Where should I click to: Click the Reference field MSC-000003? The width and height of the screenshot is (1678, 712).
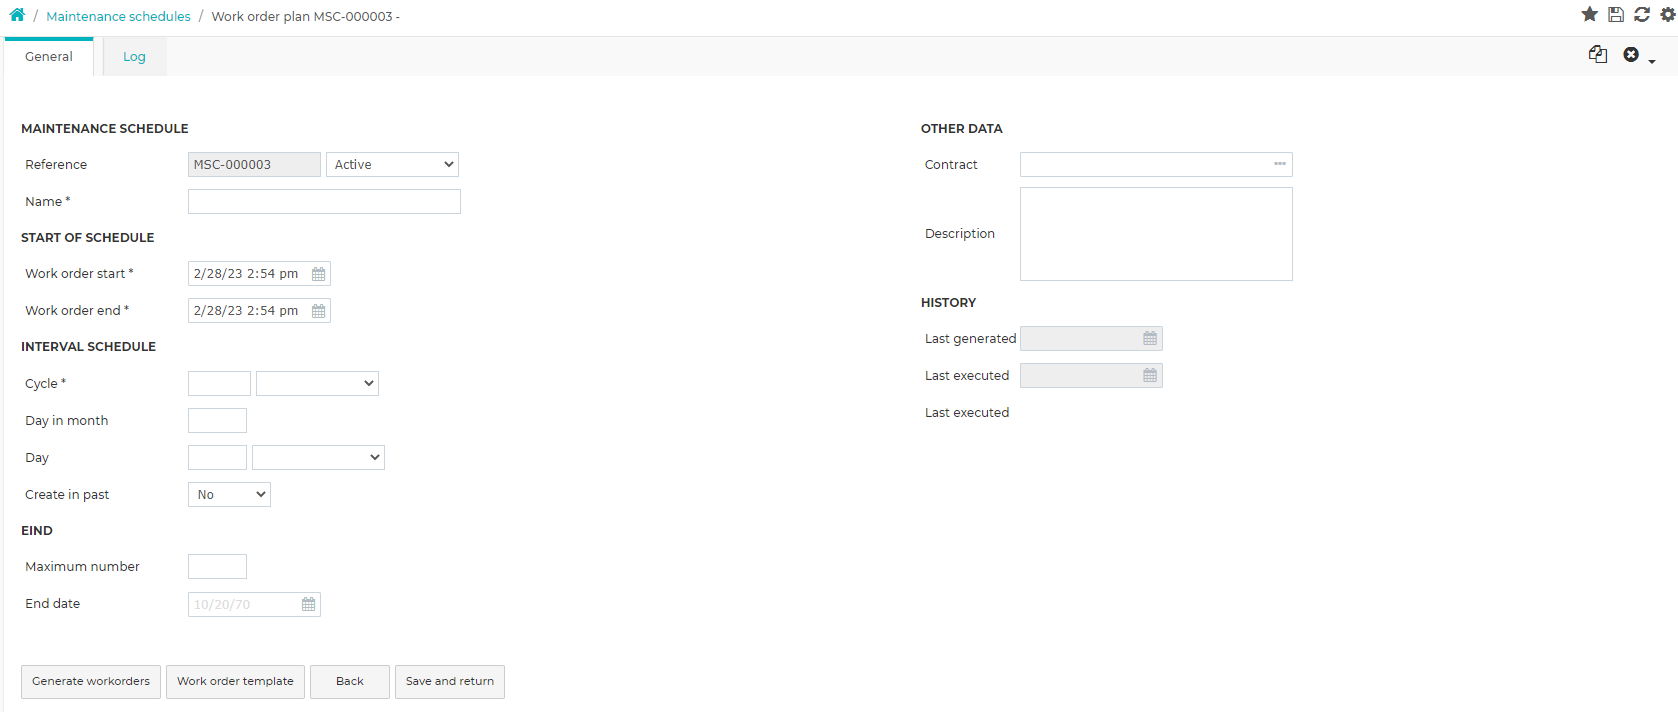[254, 164]
